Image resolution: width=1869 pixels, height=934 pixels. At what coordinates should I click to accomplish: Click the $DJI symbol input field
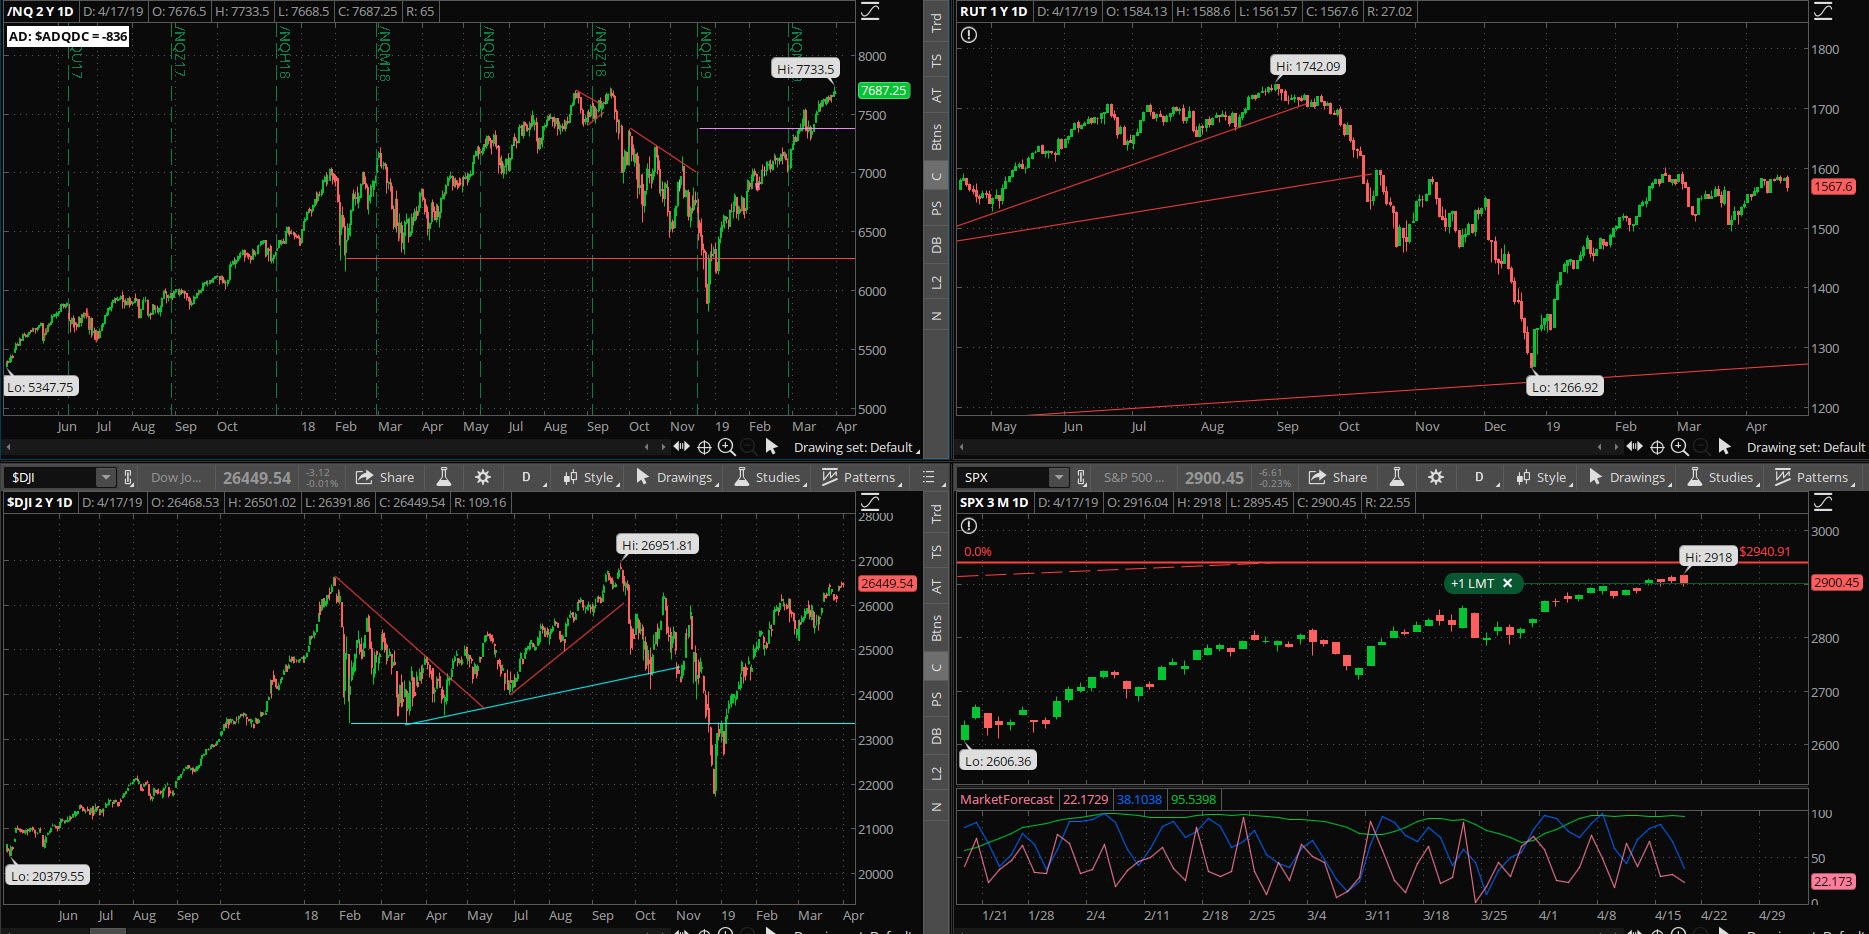50,478
